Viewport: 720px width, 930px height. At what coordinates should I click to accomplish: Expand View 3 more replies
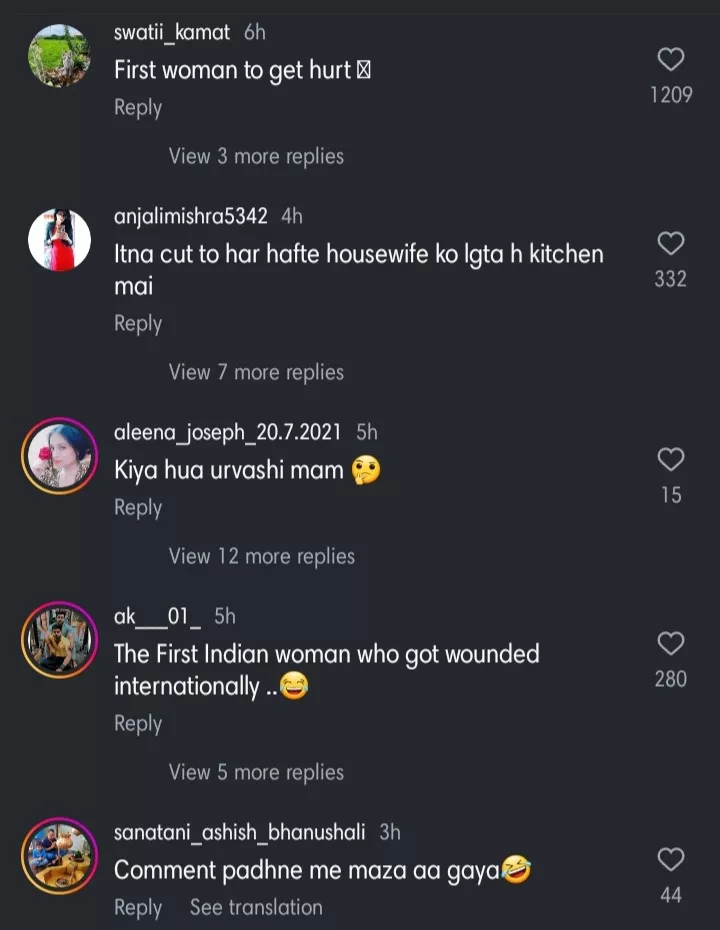coord(256,156)
